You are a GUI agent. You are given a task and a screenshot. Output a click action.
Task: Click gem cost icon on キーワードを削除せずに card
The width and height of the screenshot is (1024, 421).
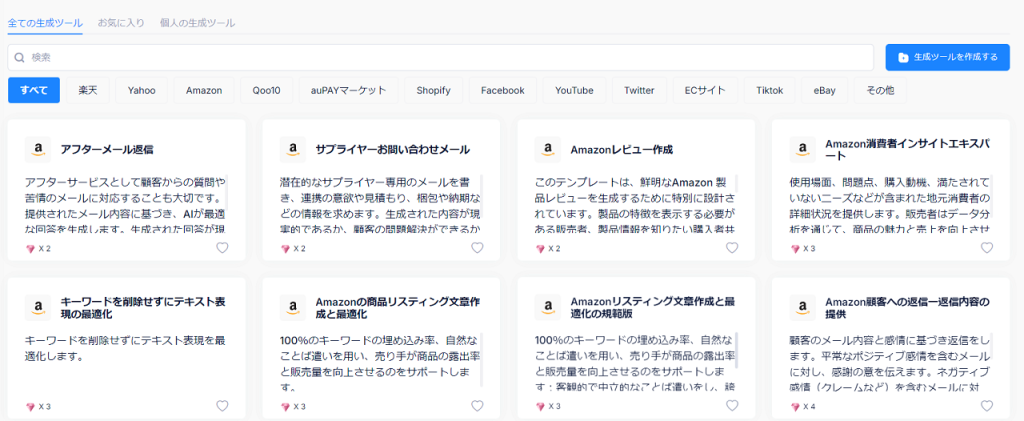pyautogui.click(x=29, y=407)
